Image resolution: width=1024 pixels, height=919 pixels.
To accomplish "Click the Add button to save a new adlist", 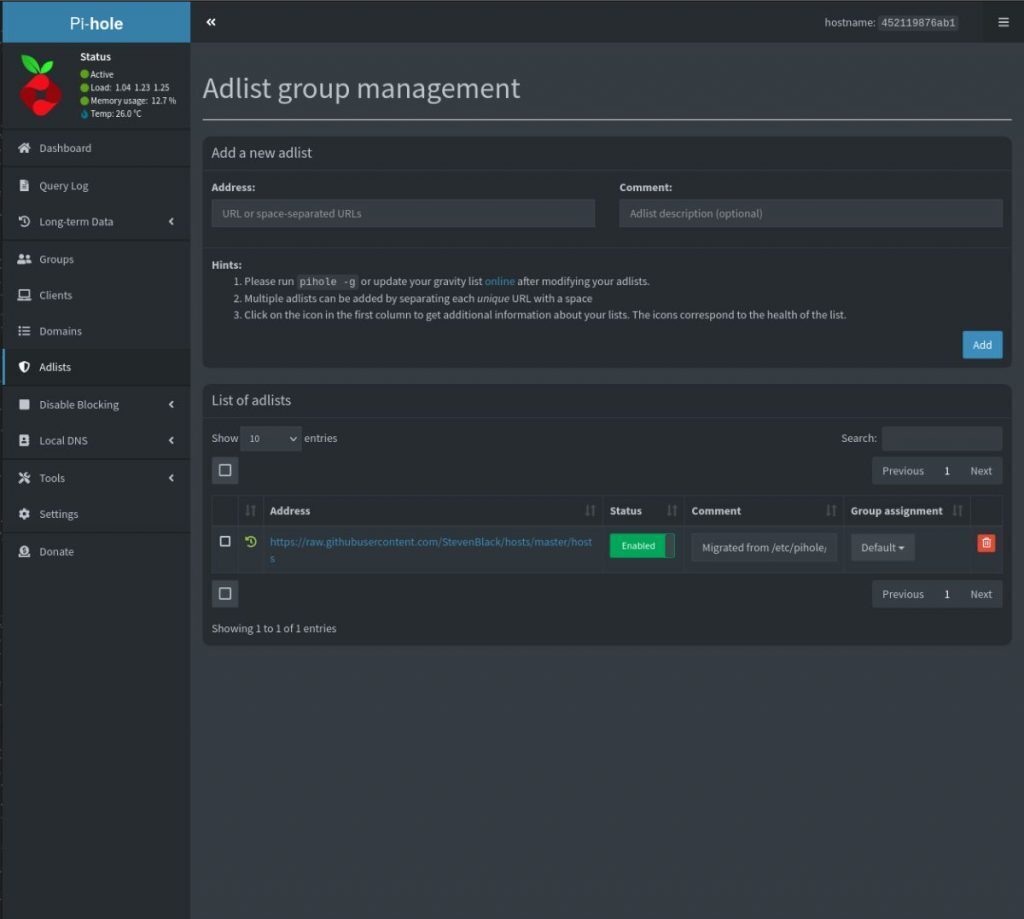I will click(981, 344).
